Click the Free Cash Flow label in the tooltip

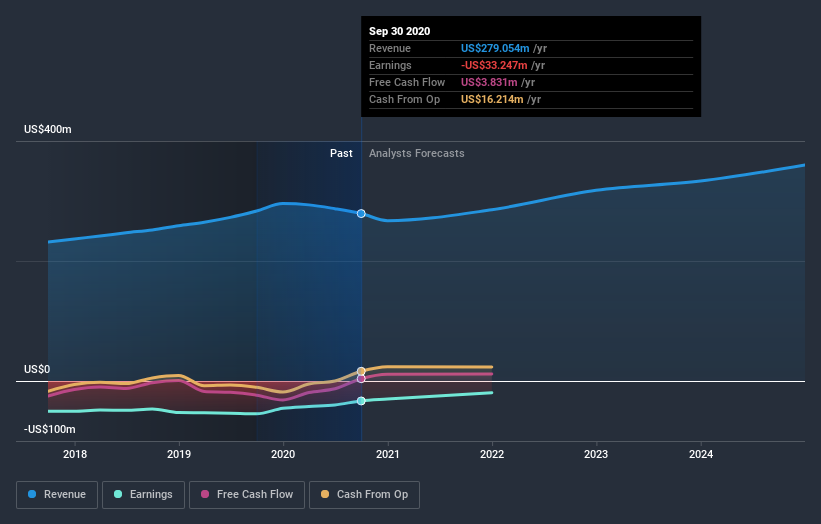pos(407,82)
